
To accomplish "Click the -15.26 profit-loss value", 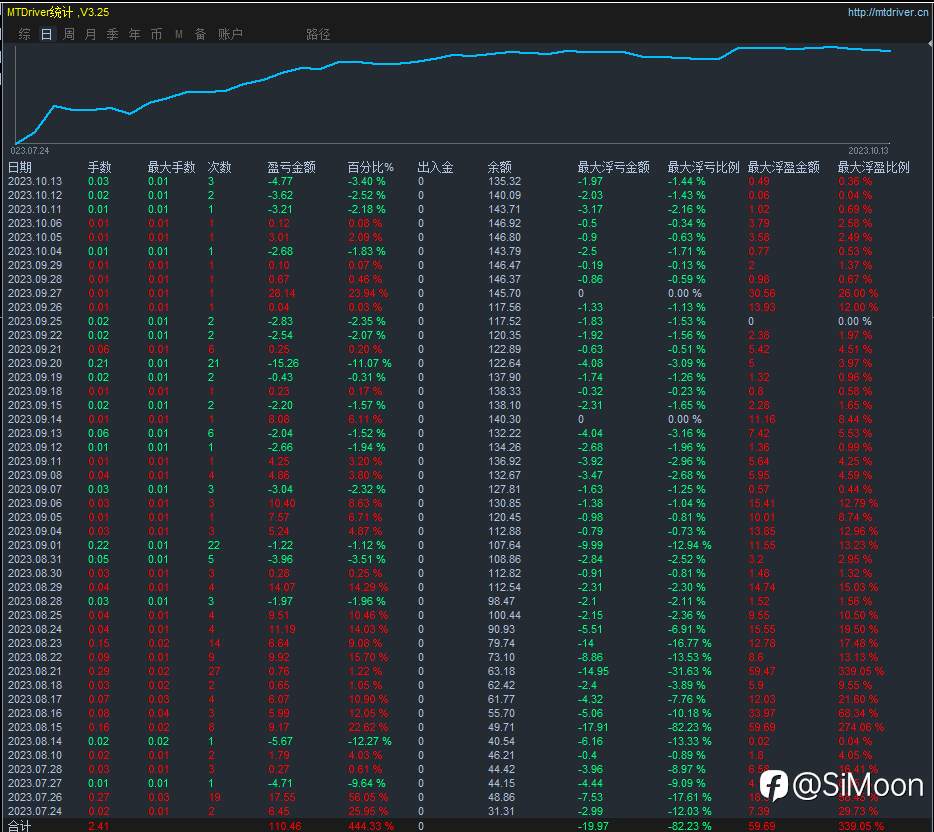I will (x=282, y=363).
